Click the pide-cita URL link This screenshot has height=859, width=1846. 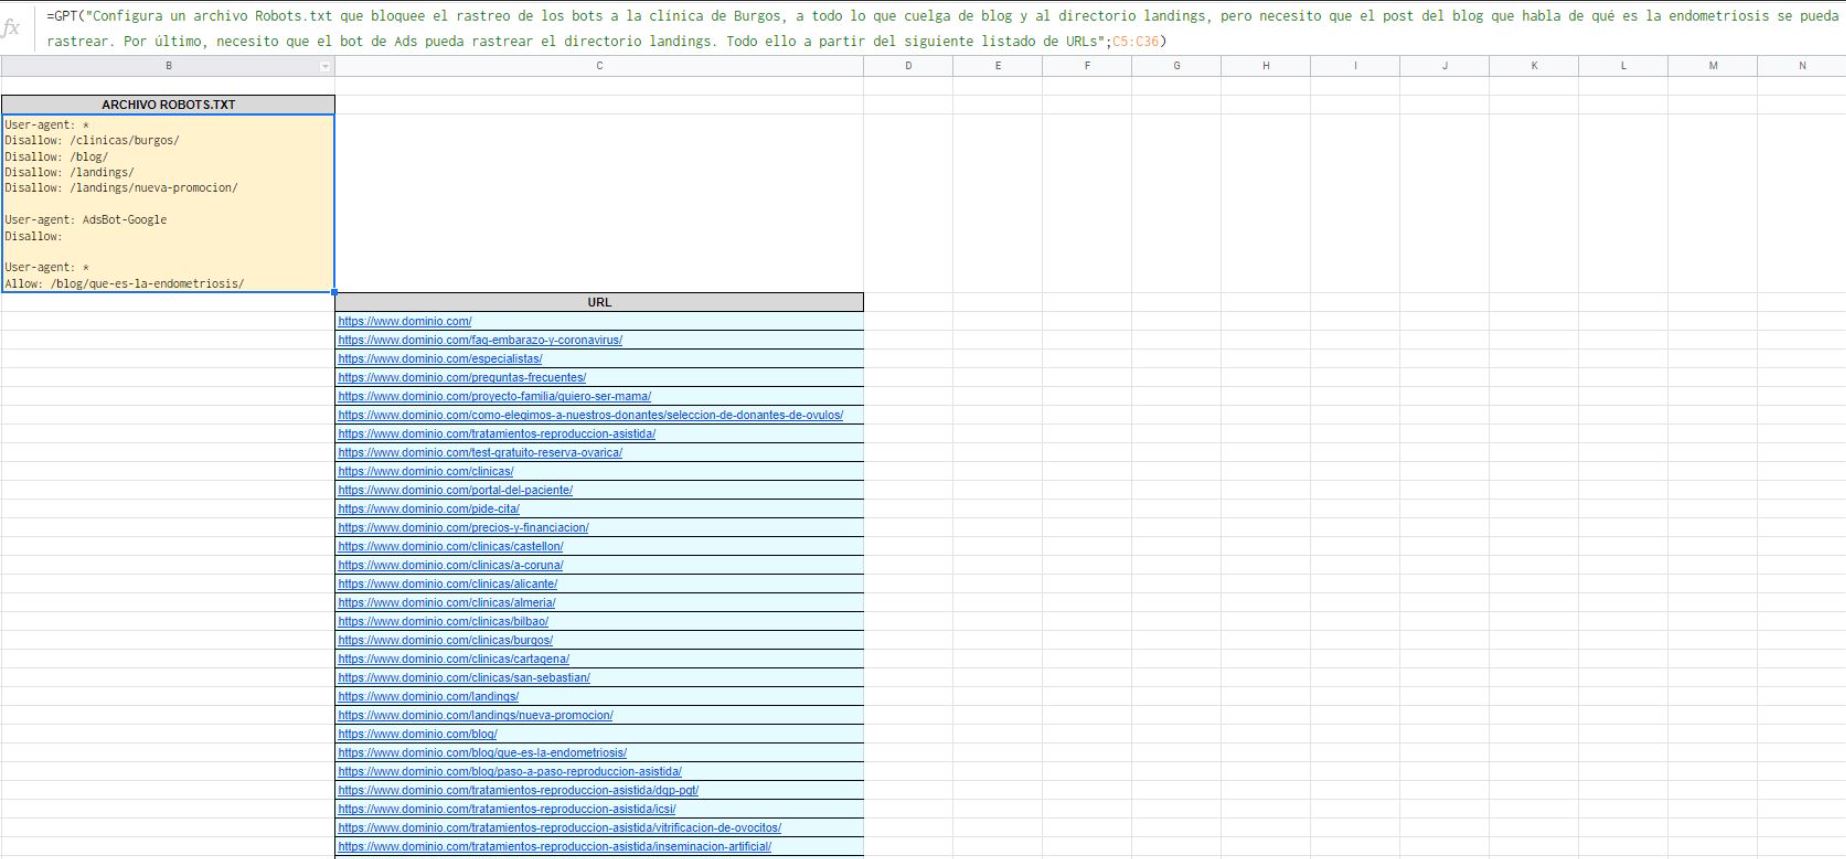click(429, 509)
